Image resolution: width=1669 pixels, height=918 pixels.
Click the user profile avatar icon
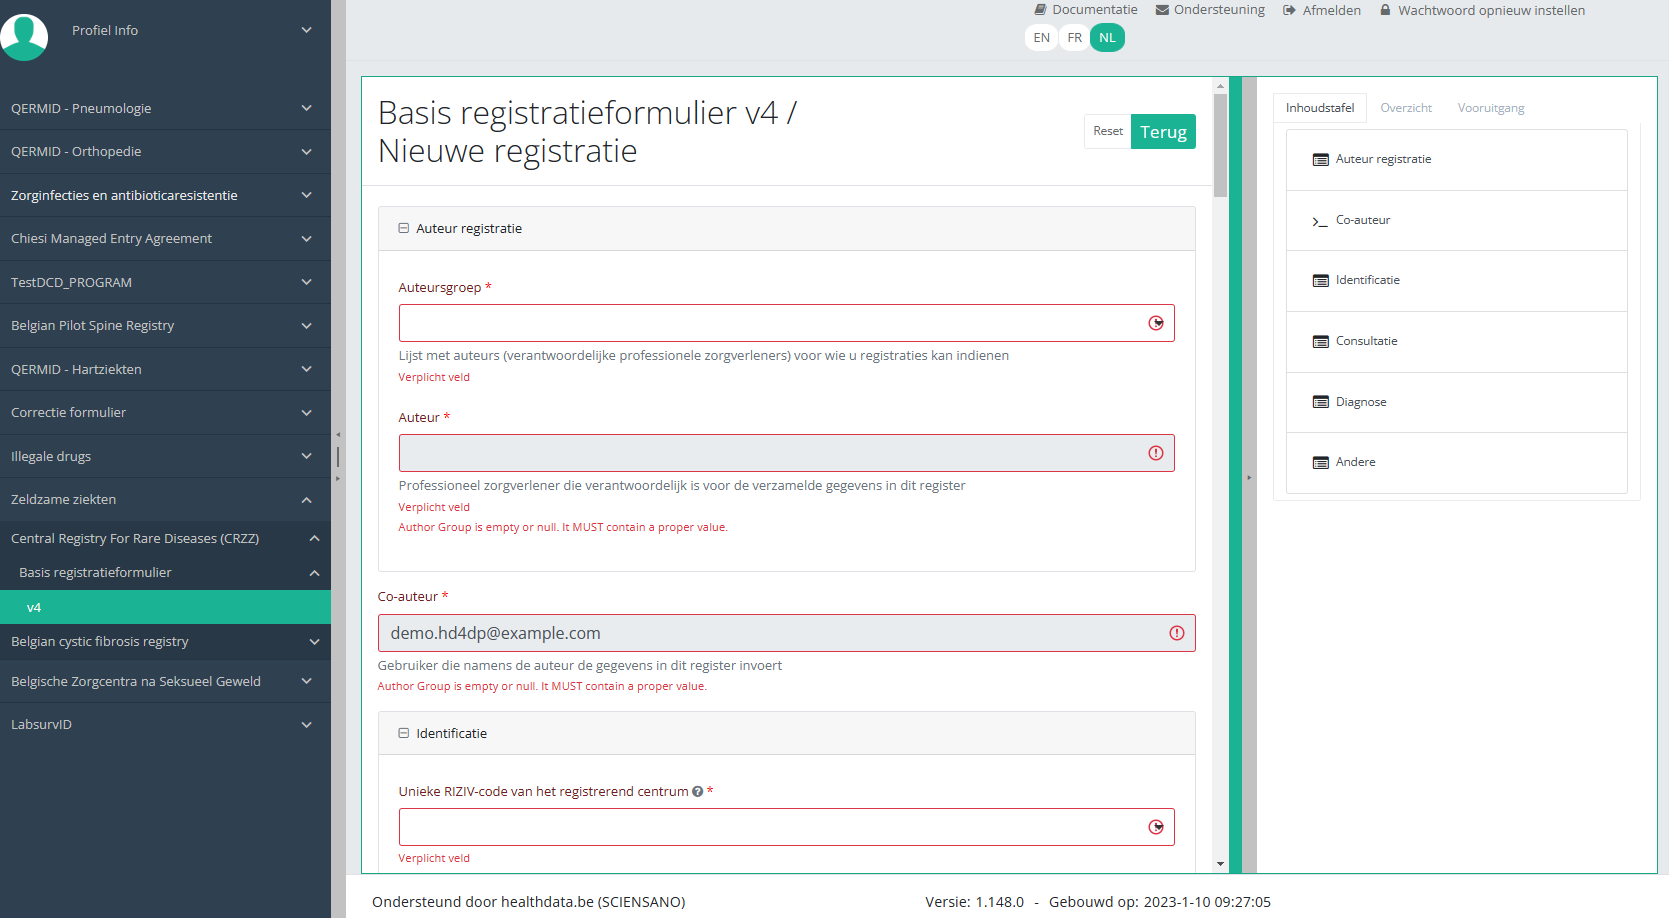[x=24, y=36]
